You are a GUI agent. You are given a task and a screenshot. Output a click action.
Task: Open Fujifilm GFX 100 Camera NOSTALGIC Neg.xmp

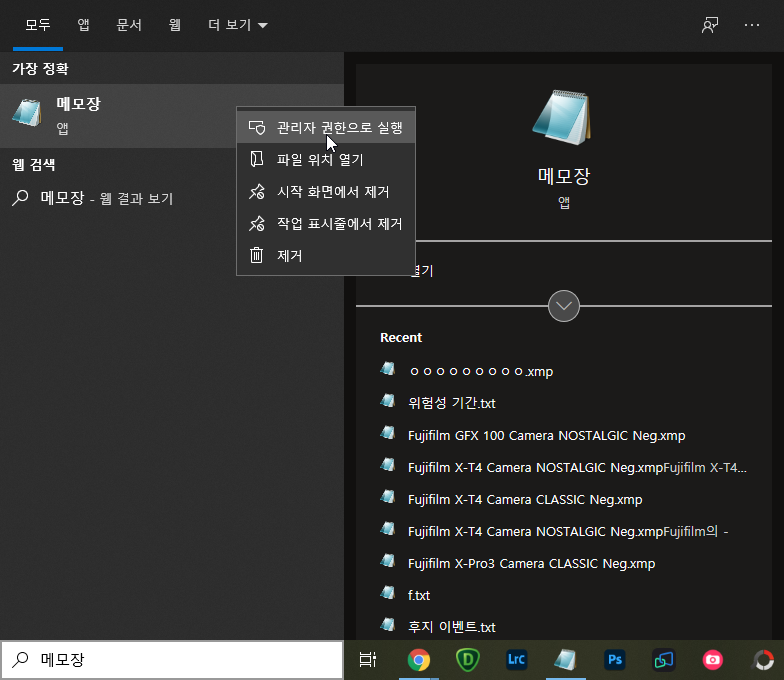tap(564, 435)
